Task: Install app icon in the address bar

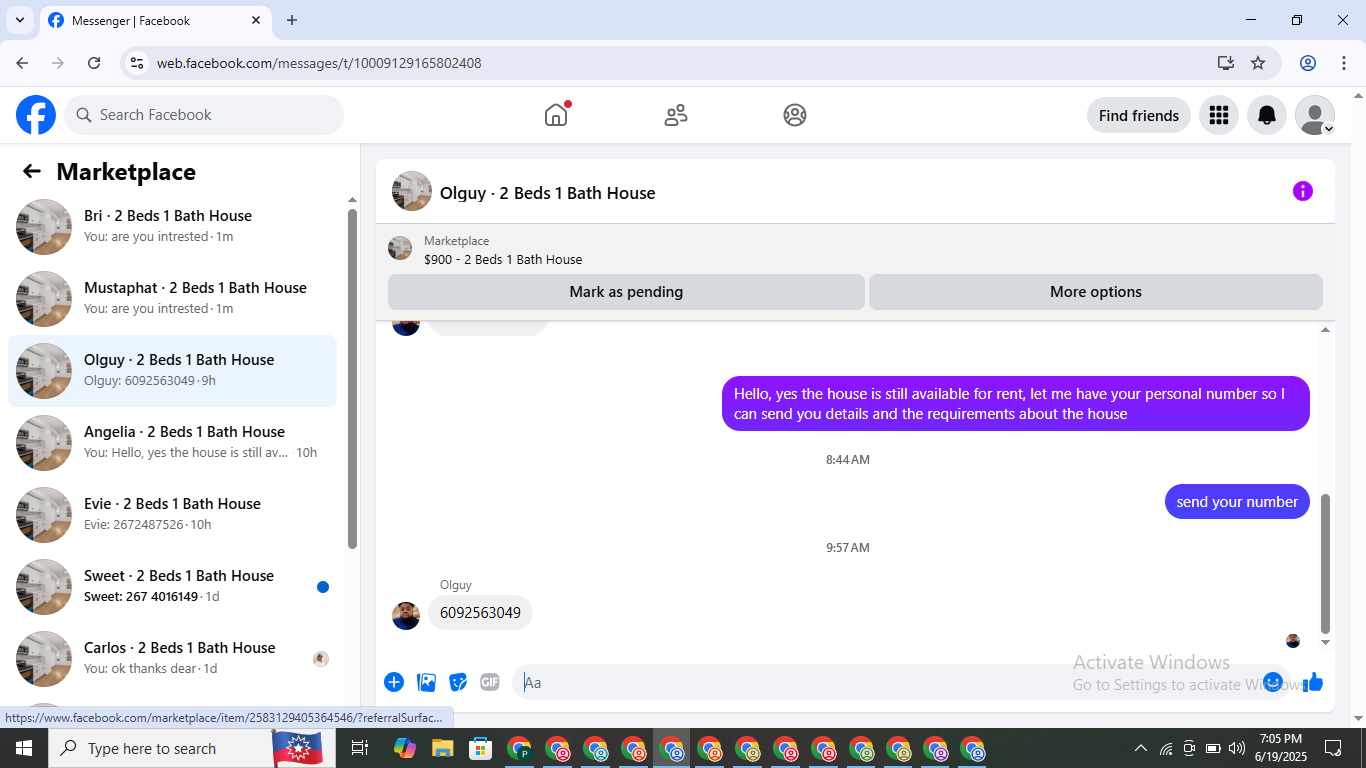Action: pyautogui.click(x=1226, y=63)
